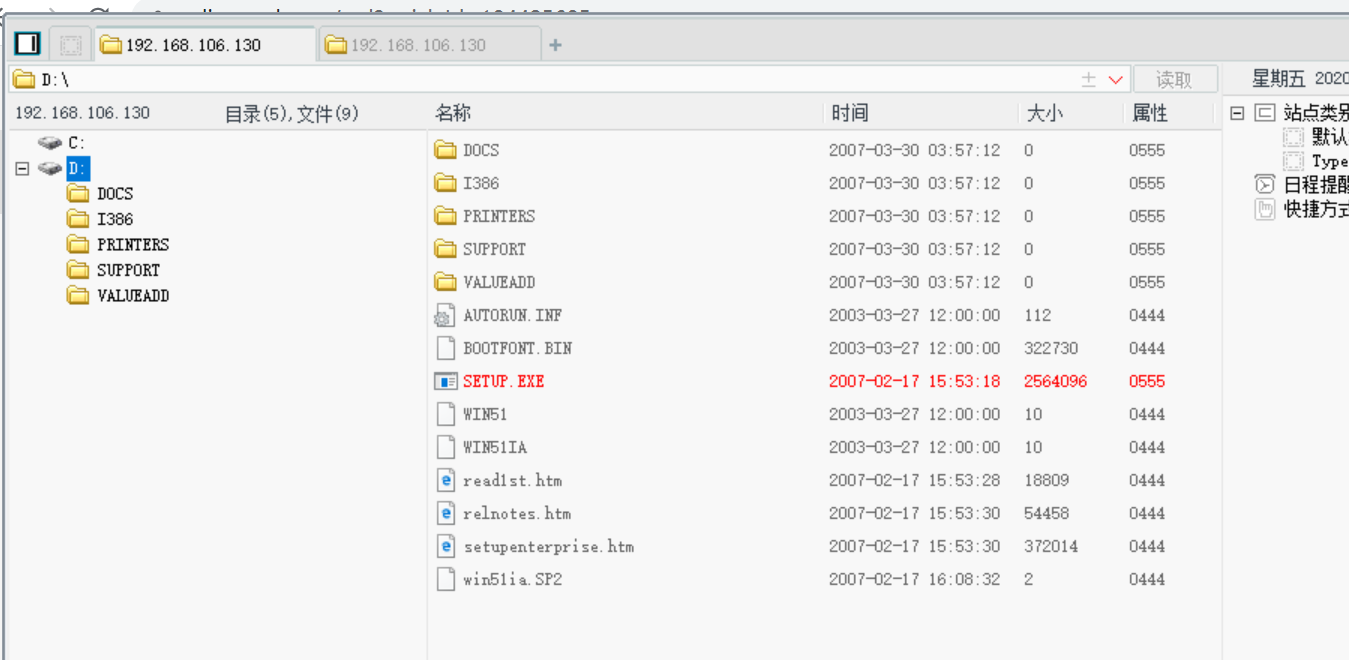Click the black-and-white panel layout icon
This screenshot has height=660, width=1349.
(x=27, y=43)
